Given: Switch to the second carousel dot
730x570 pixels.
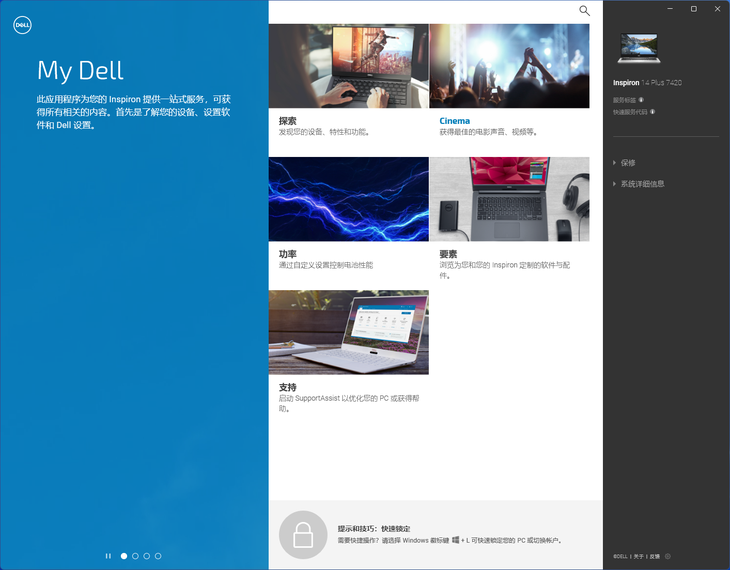Looking at the screenshot, I should 135,555.
